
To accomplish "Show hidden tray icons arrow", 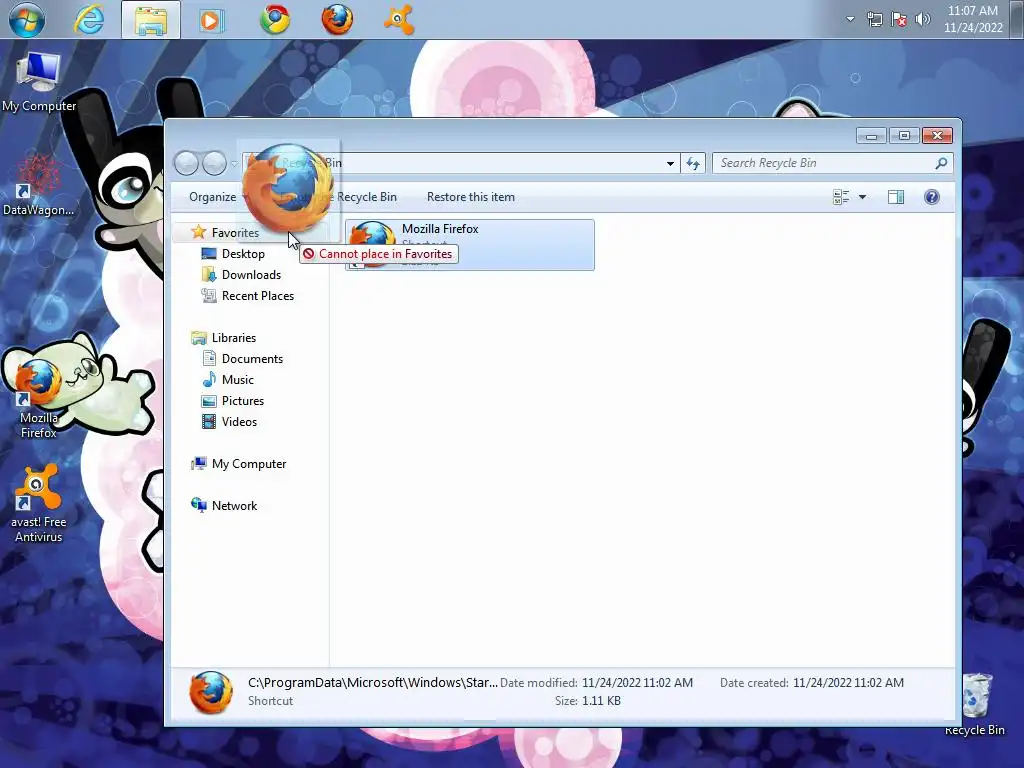I will click(850, 19).
